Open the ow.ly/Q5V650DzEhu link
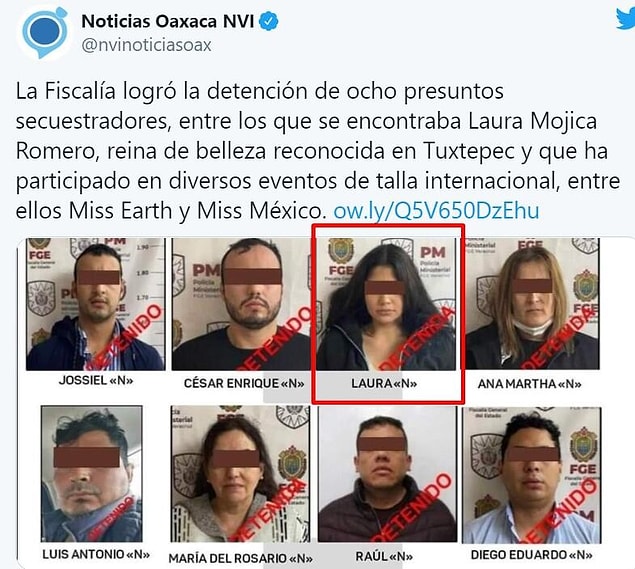 (x=436, y=211)
